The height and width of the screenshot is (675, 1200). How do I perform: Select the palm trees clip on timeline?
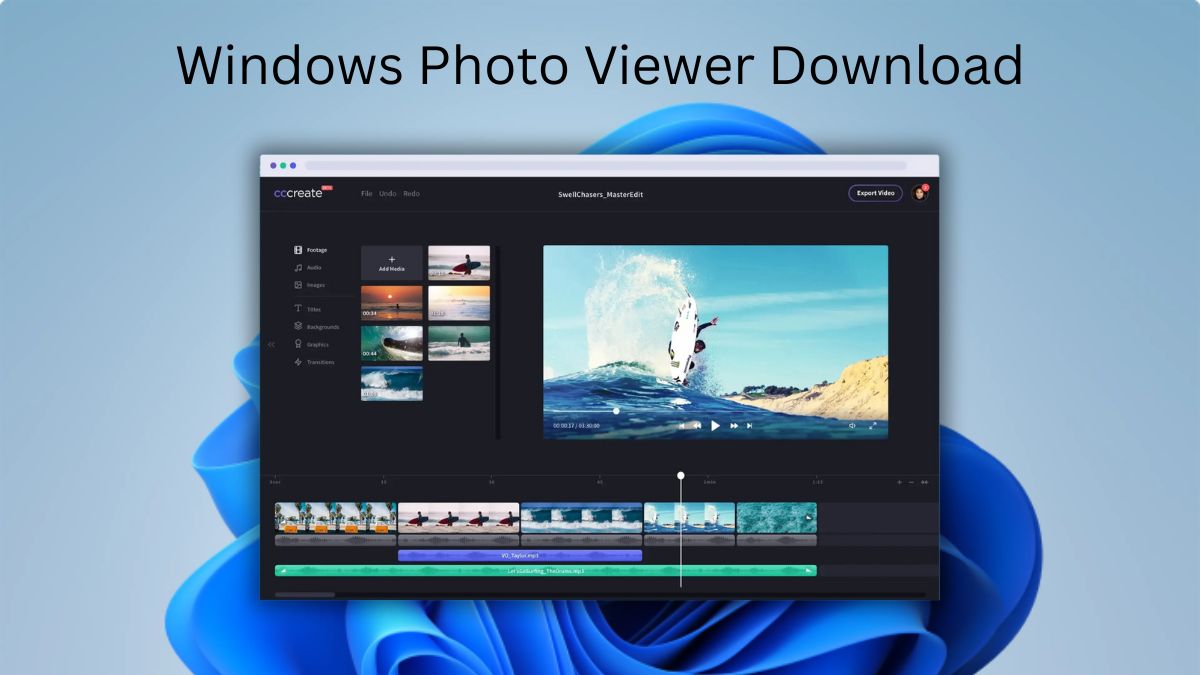tap(336, 517)
